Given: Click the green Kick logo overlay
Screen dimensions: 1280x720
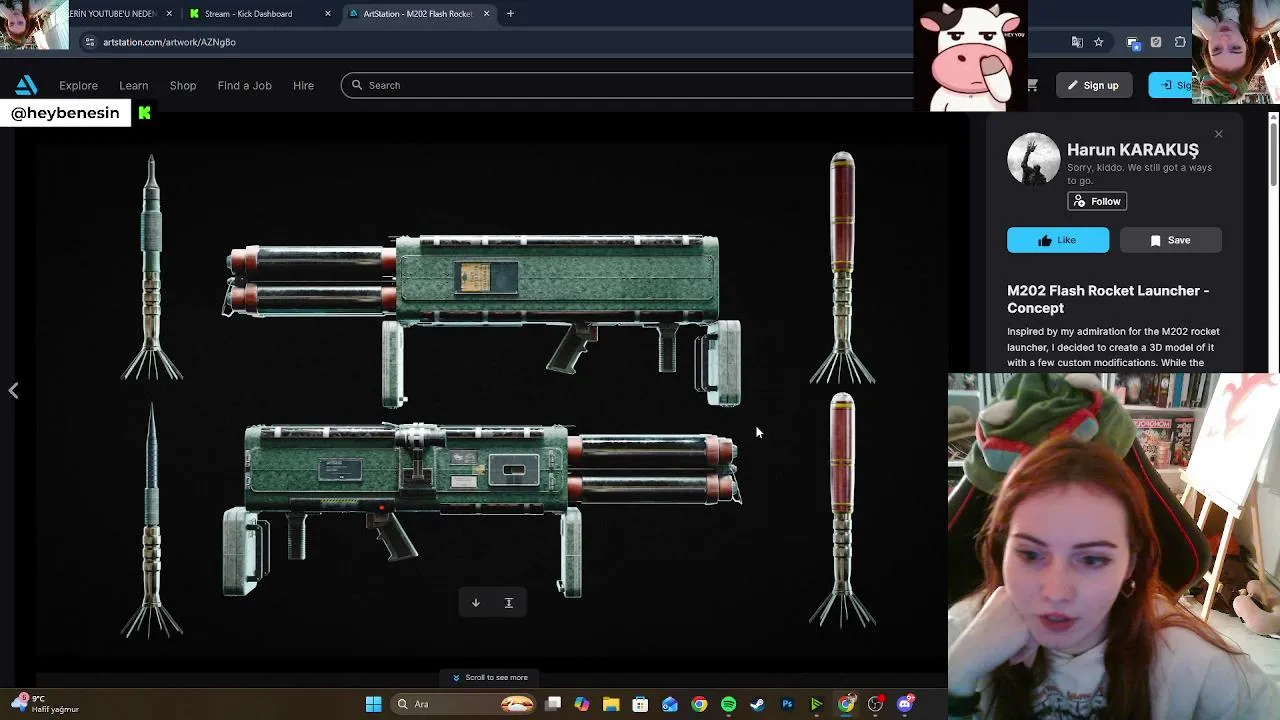Looking at the screenshot, I should pyautogui.click(x=144, y=113).
